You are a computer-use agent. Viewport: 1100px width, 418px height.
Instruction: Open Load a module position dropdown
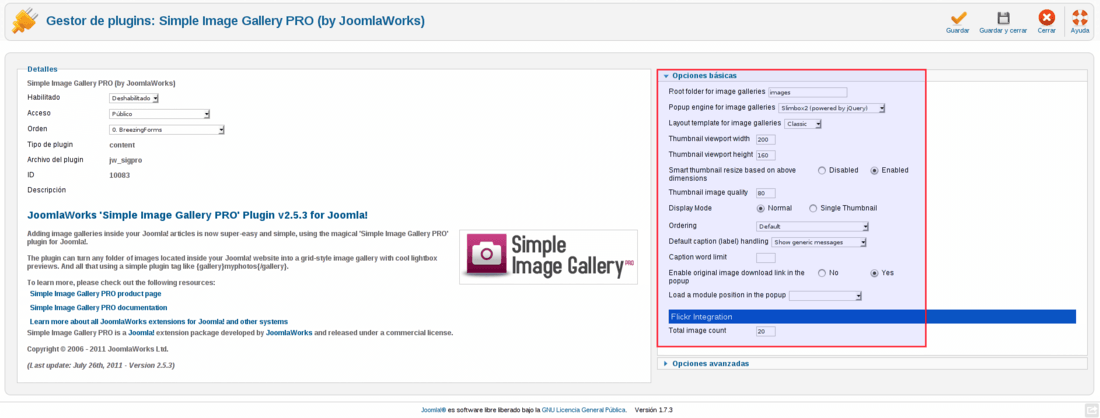click(826, 296)
